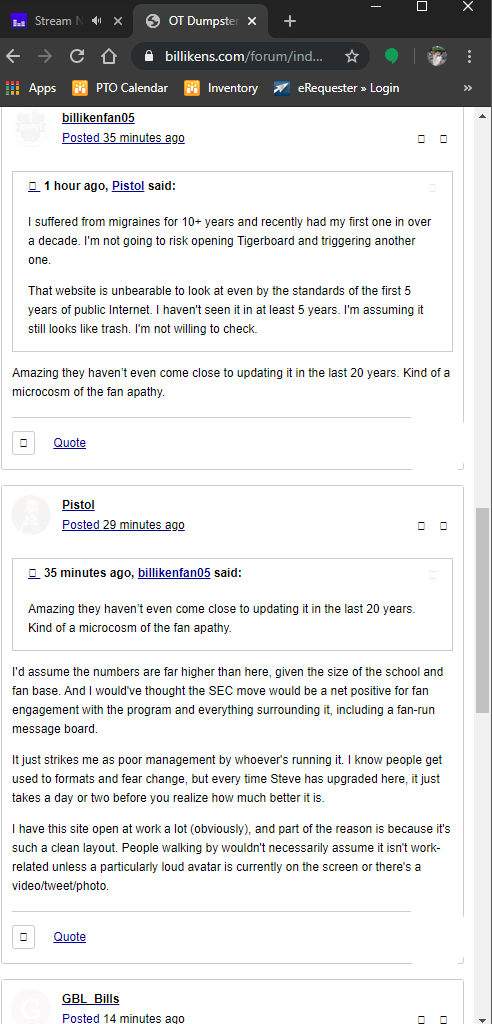
Task: Open the PTO Calendar bookmark
Action: (x=120, y=88)
